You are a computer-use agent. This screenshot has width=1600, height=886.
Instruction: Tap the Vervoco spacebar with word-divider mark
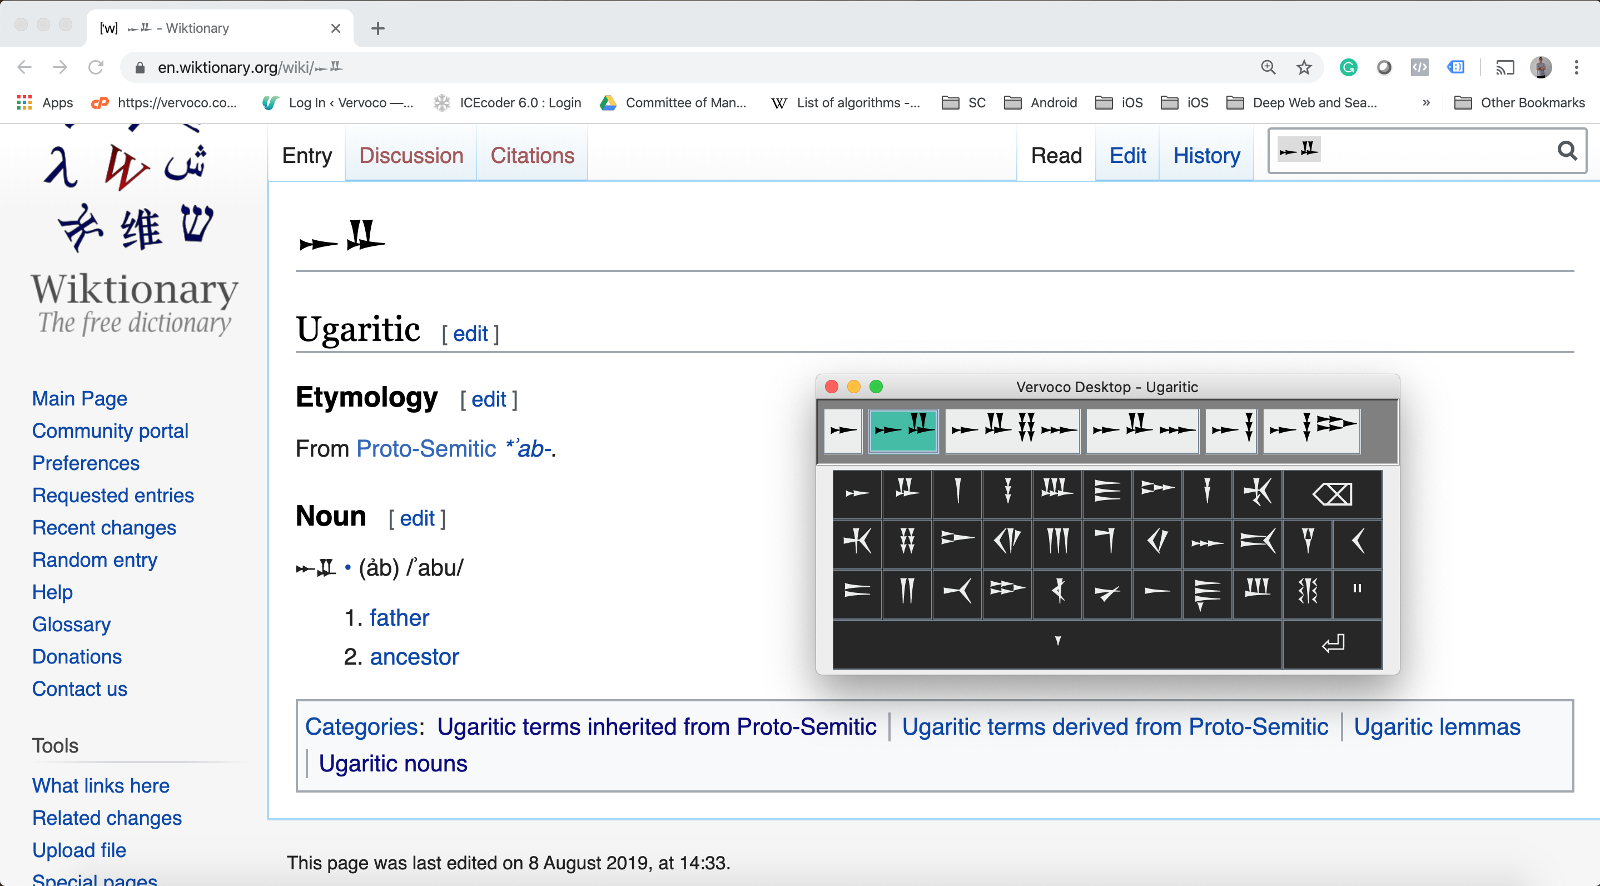(1057, 645)
